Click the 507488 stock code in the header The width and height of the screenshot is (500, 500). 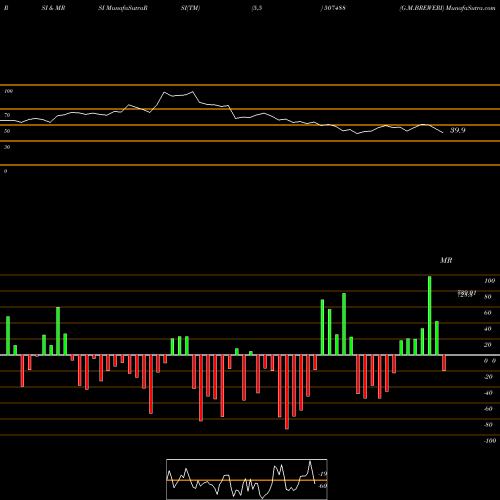coord(334,8)
